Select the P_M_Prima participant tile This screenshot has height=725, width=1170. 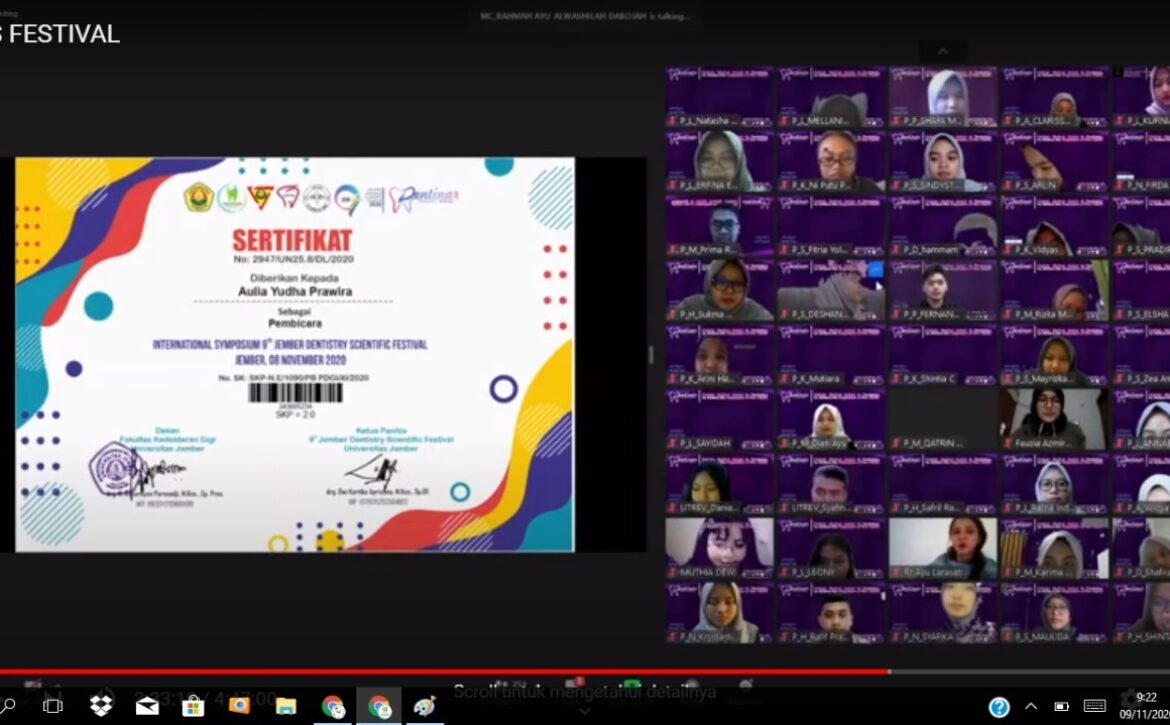pyautogui.click(x=719, y=226)
